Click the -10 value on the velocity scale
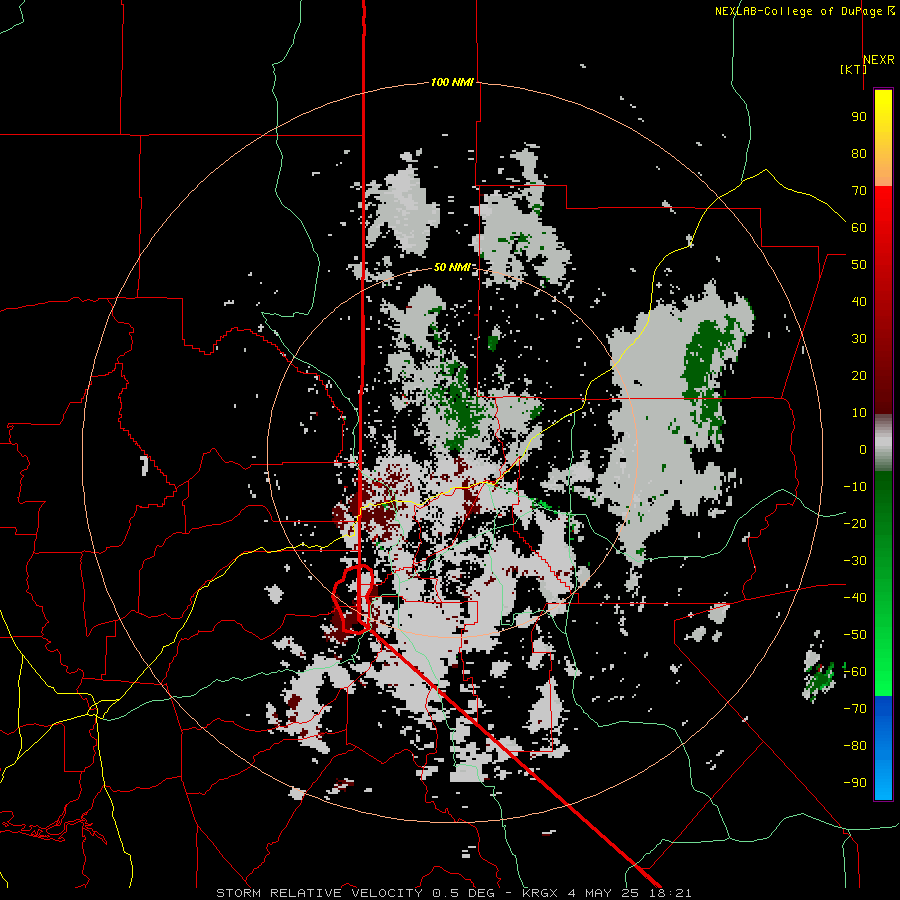The width and height of the screenshot is (900, 900). (855, 487)
